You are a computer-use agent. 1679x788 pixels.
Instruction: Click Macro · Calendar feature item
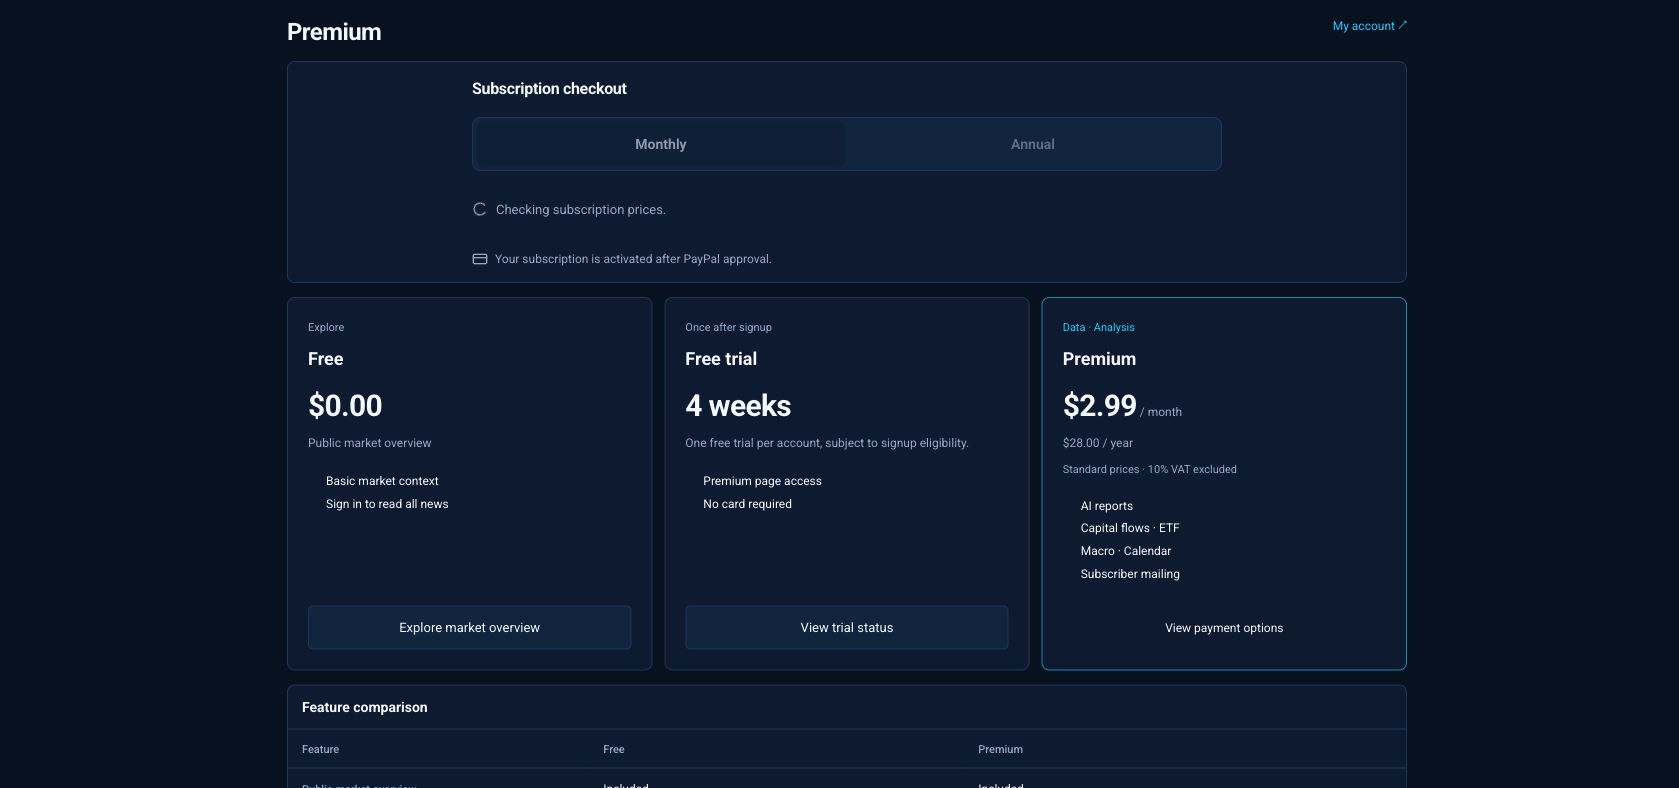coord(1125,551)
